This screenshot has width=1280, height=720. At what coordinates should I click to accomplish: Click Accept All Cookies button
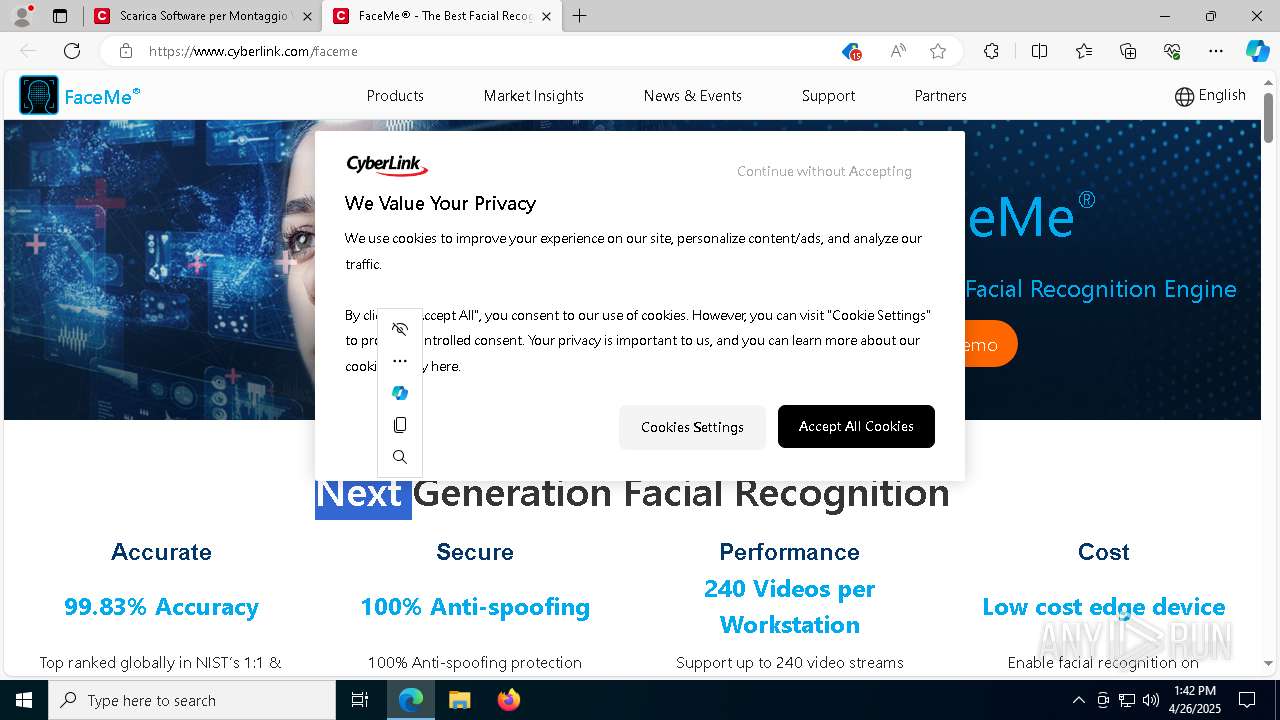click(856, 426)
